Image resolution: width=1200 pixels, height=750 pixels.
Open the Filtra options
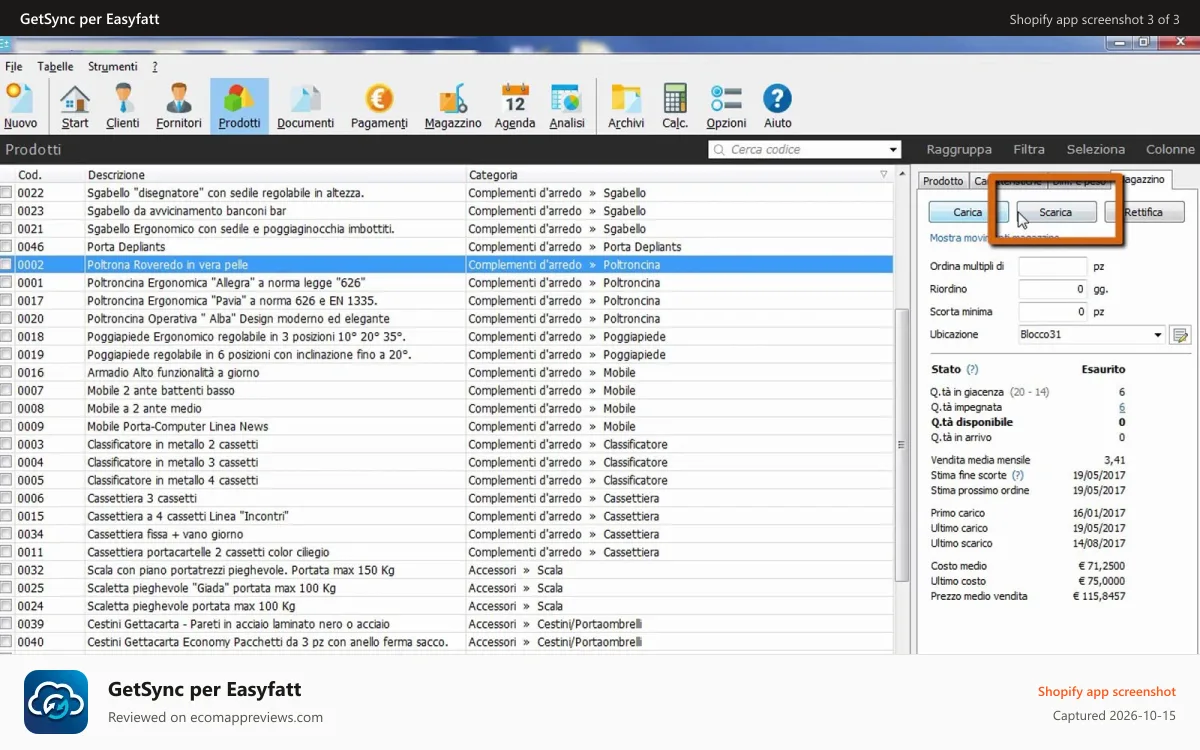coord(1029,149)
